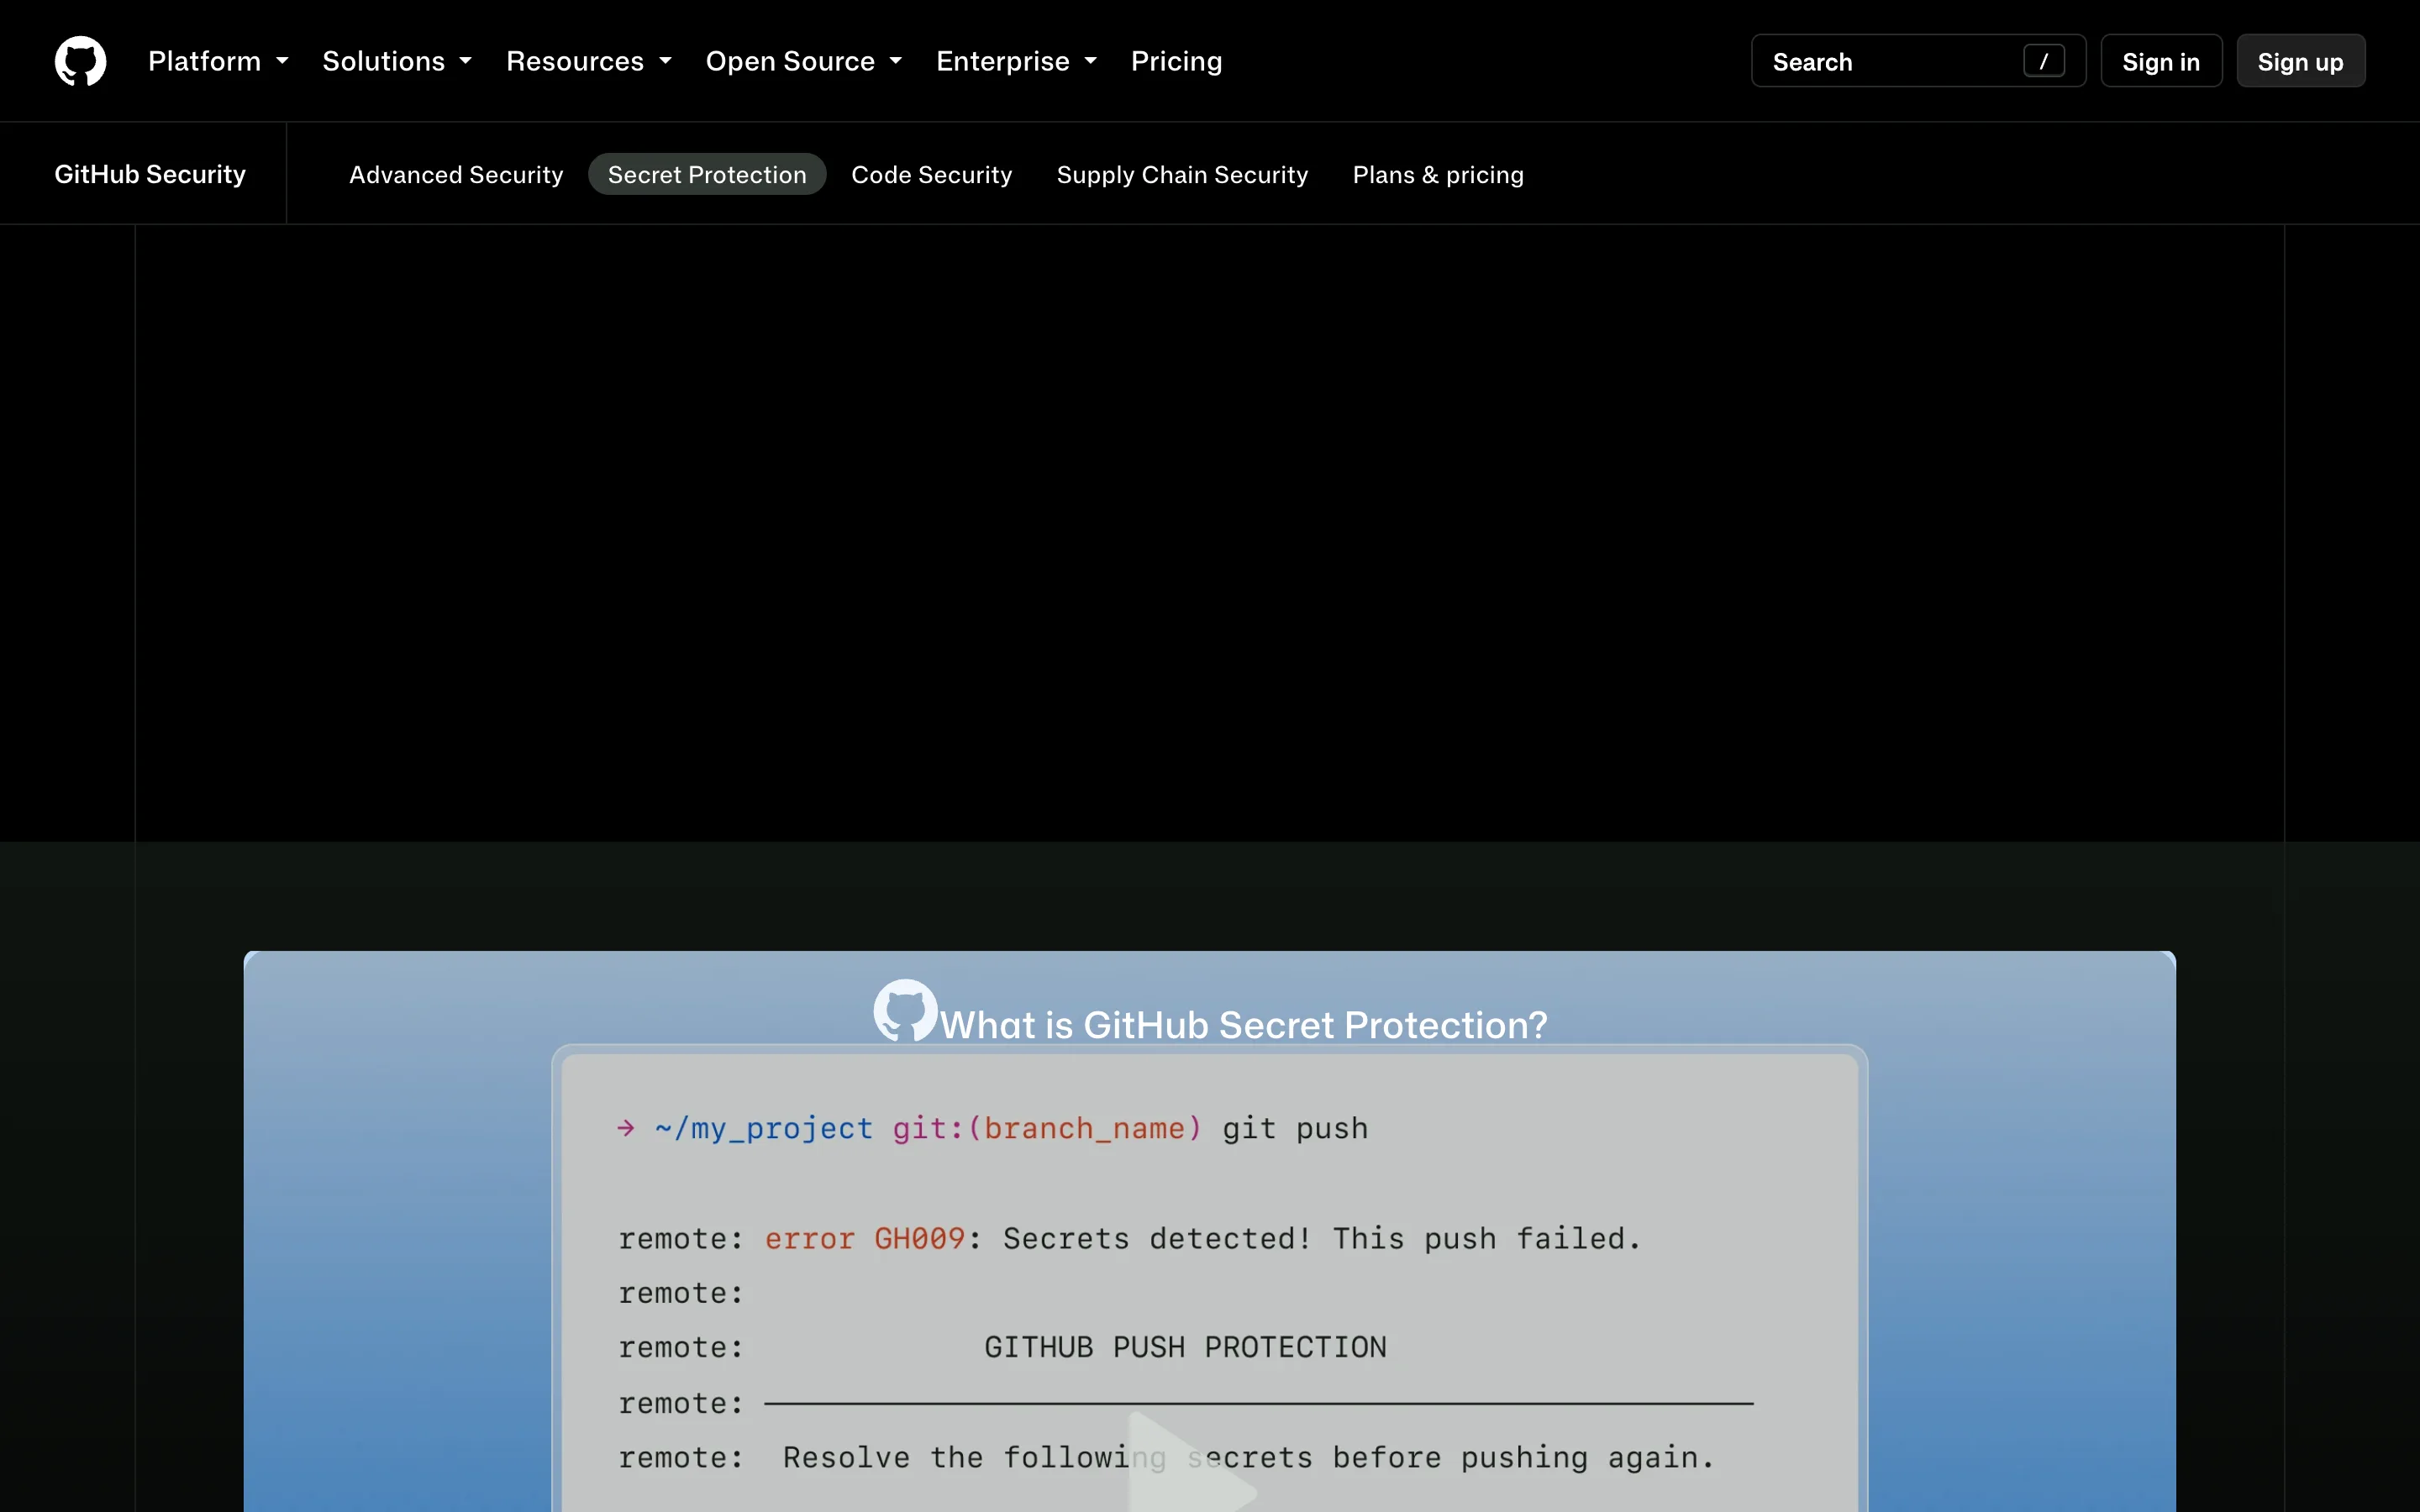Click the slash shortcut key icon in Search
The height and width of the screenshot is (1512, 2420).
coord(2043,61)
